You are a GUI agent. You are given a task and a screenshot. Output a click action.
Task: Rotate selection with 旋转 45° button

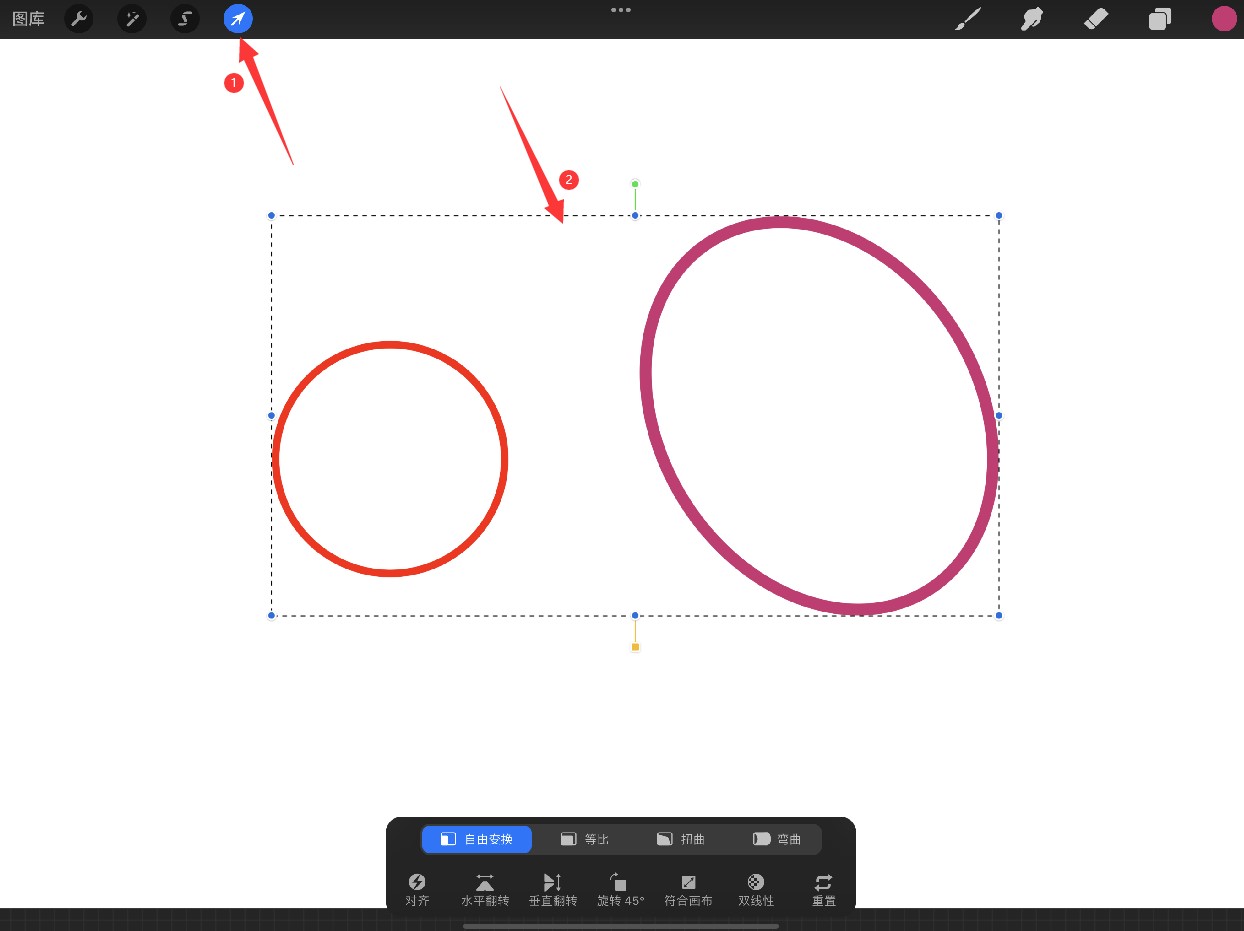tap(620, 889)
